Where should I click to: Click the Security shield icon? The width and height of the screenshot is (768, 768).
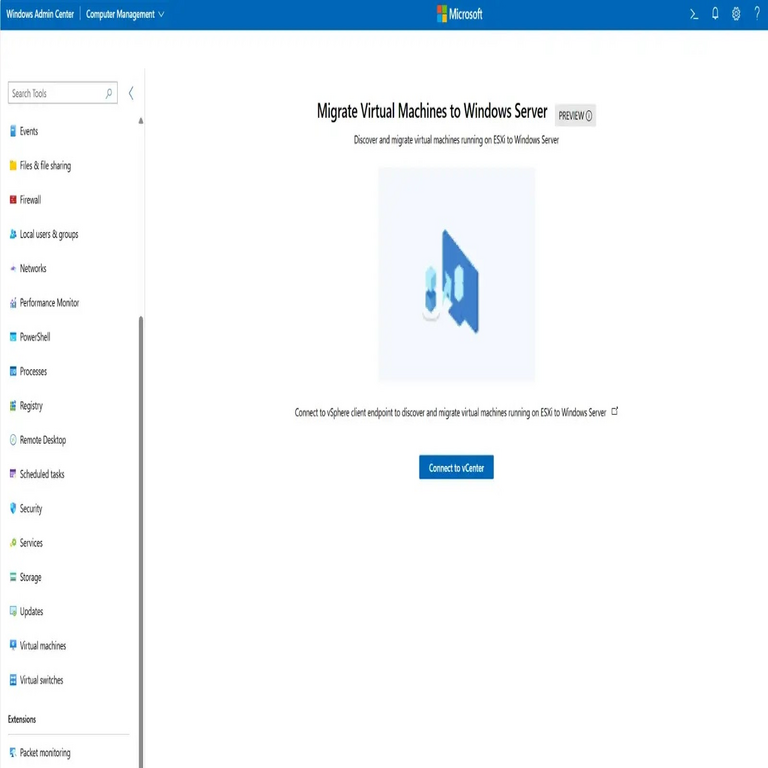[x=13, y=508]
